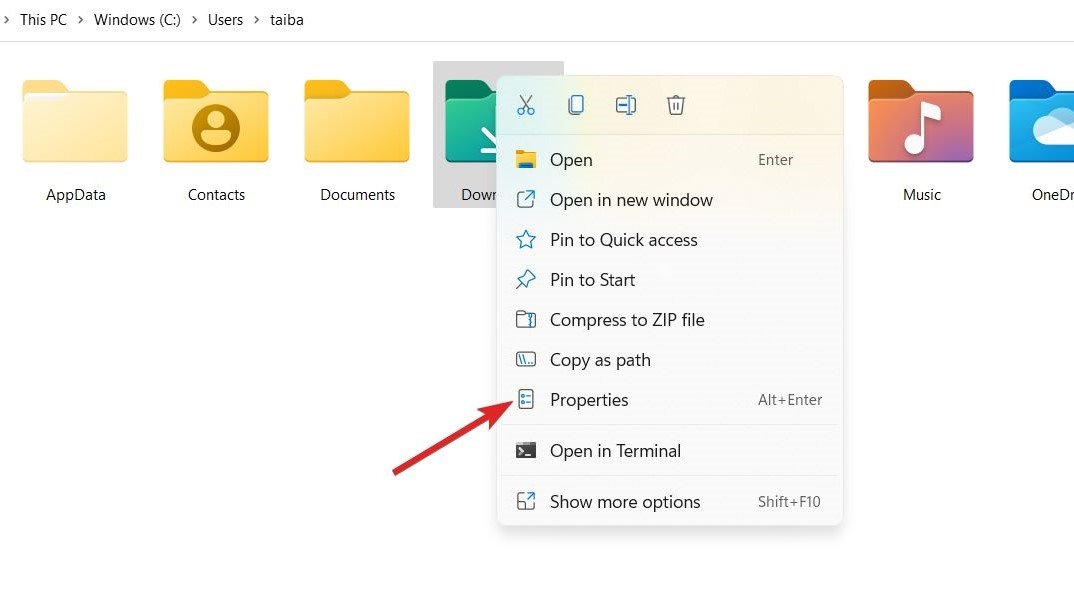Click the Documents folder name label
Image resolution: width=1074 pixels, height=615 pixels.
point(358,194)
